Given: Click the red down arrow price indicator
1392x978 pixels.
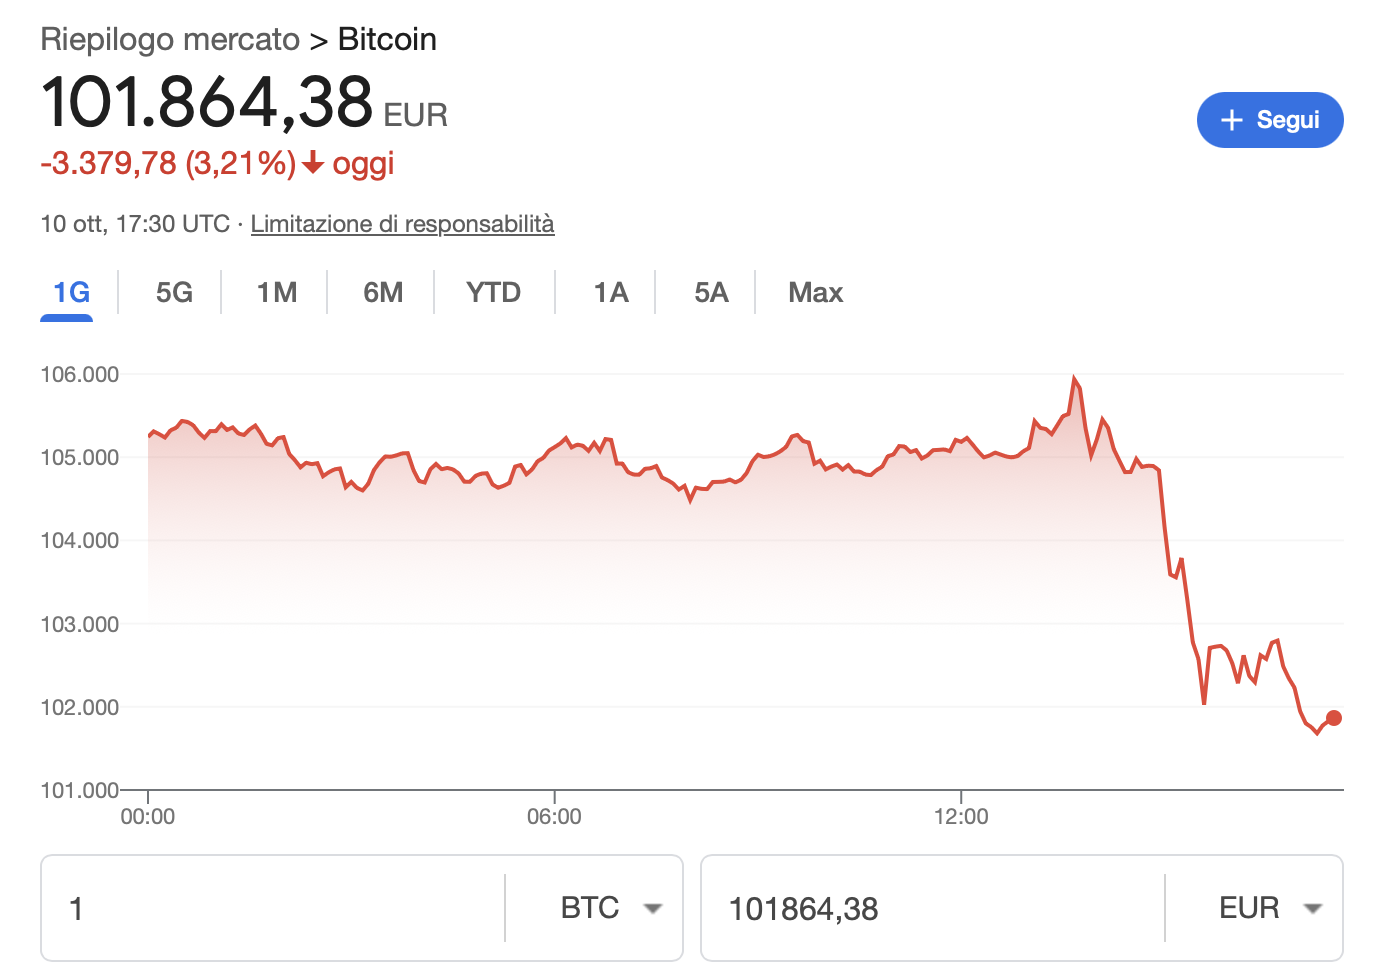Looking at the screenshot, I should tap(313, 163).
